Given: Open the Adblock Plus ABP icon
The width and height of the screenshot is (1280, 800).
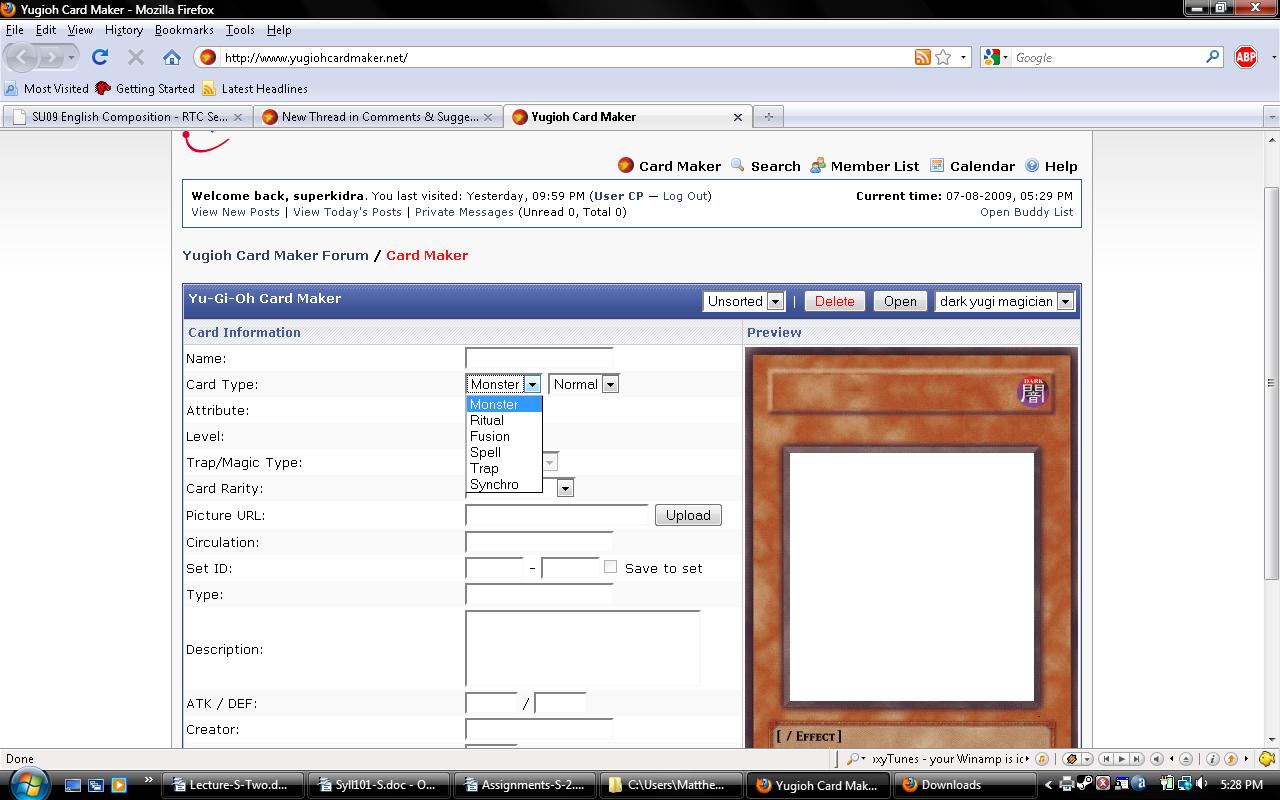Looking at the screenshot, I should pos(1246,57).
